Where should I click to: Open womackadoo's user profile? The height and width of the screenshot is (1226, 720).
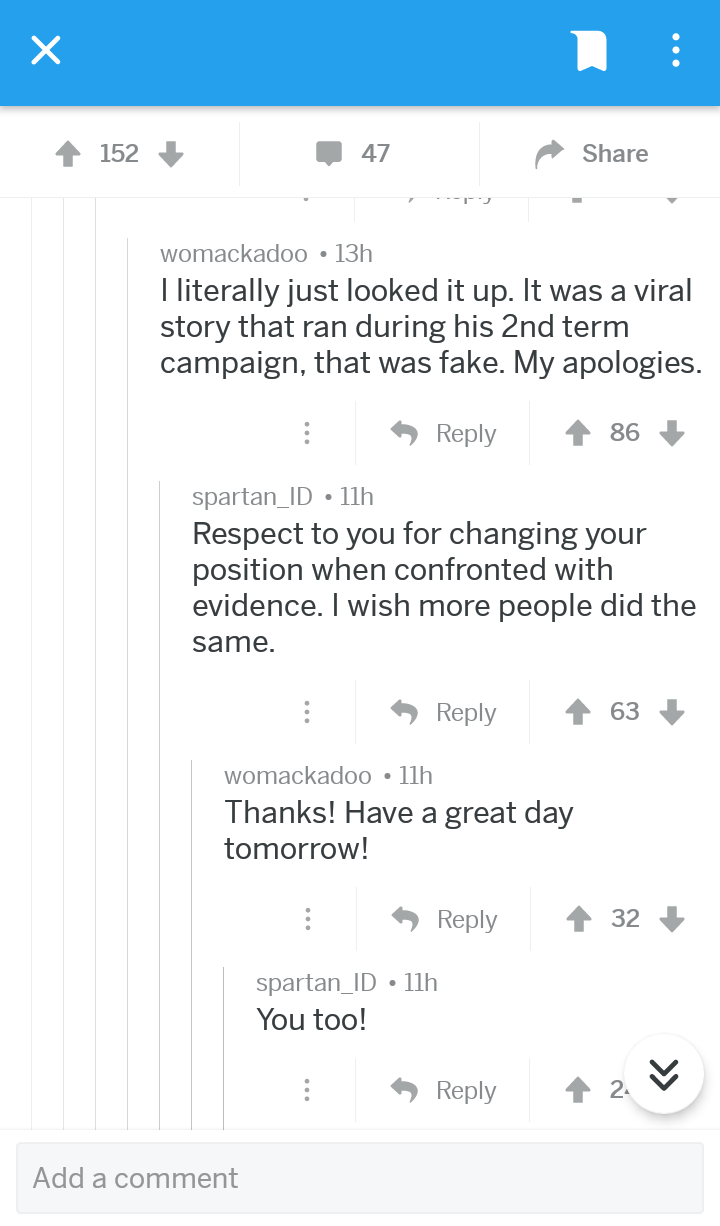click(233, 253)
